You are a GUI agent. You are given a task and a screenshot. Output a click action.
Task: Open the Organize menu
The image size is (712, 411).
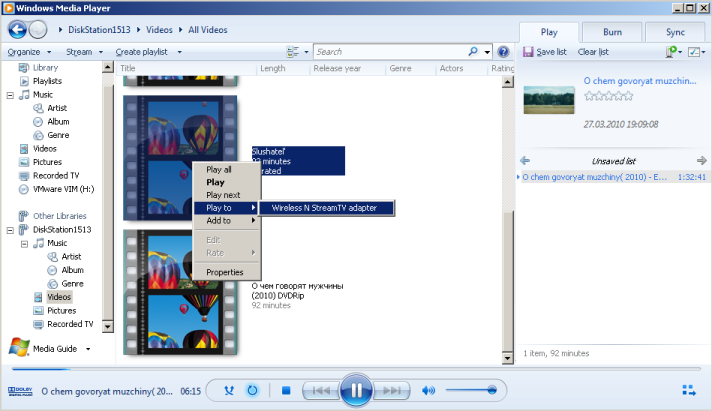[x=29, y=52]
